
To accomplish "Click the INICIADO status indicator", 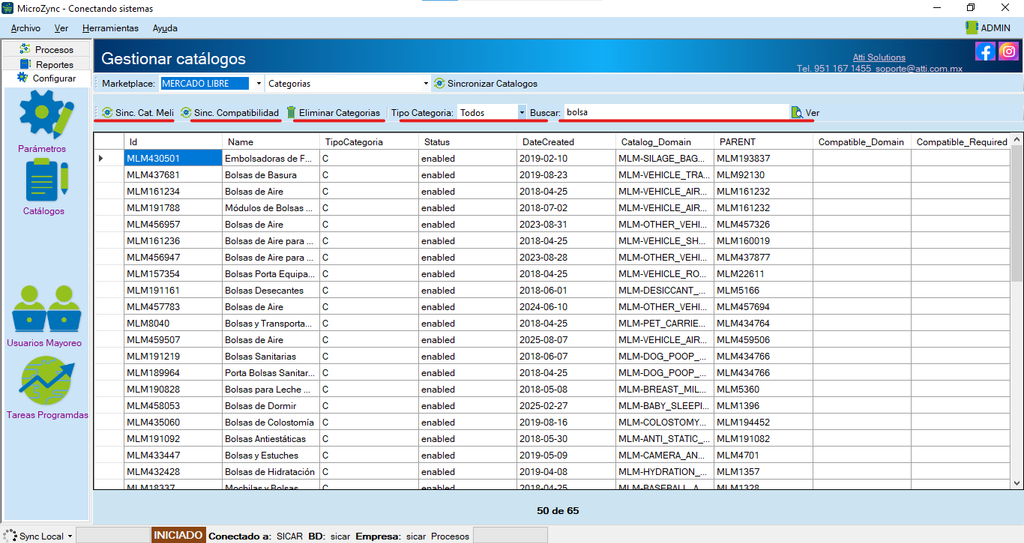I will (x=178, y=535).
